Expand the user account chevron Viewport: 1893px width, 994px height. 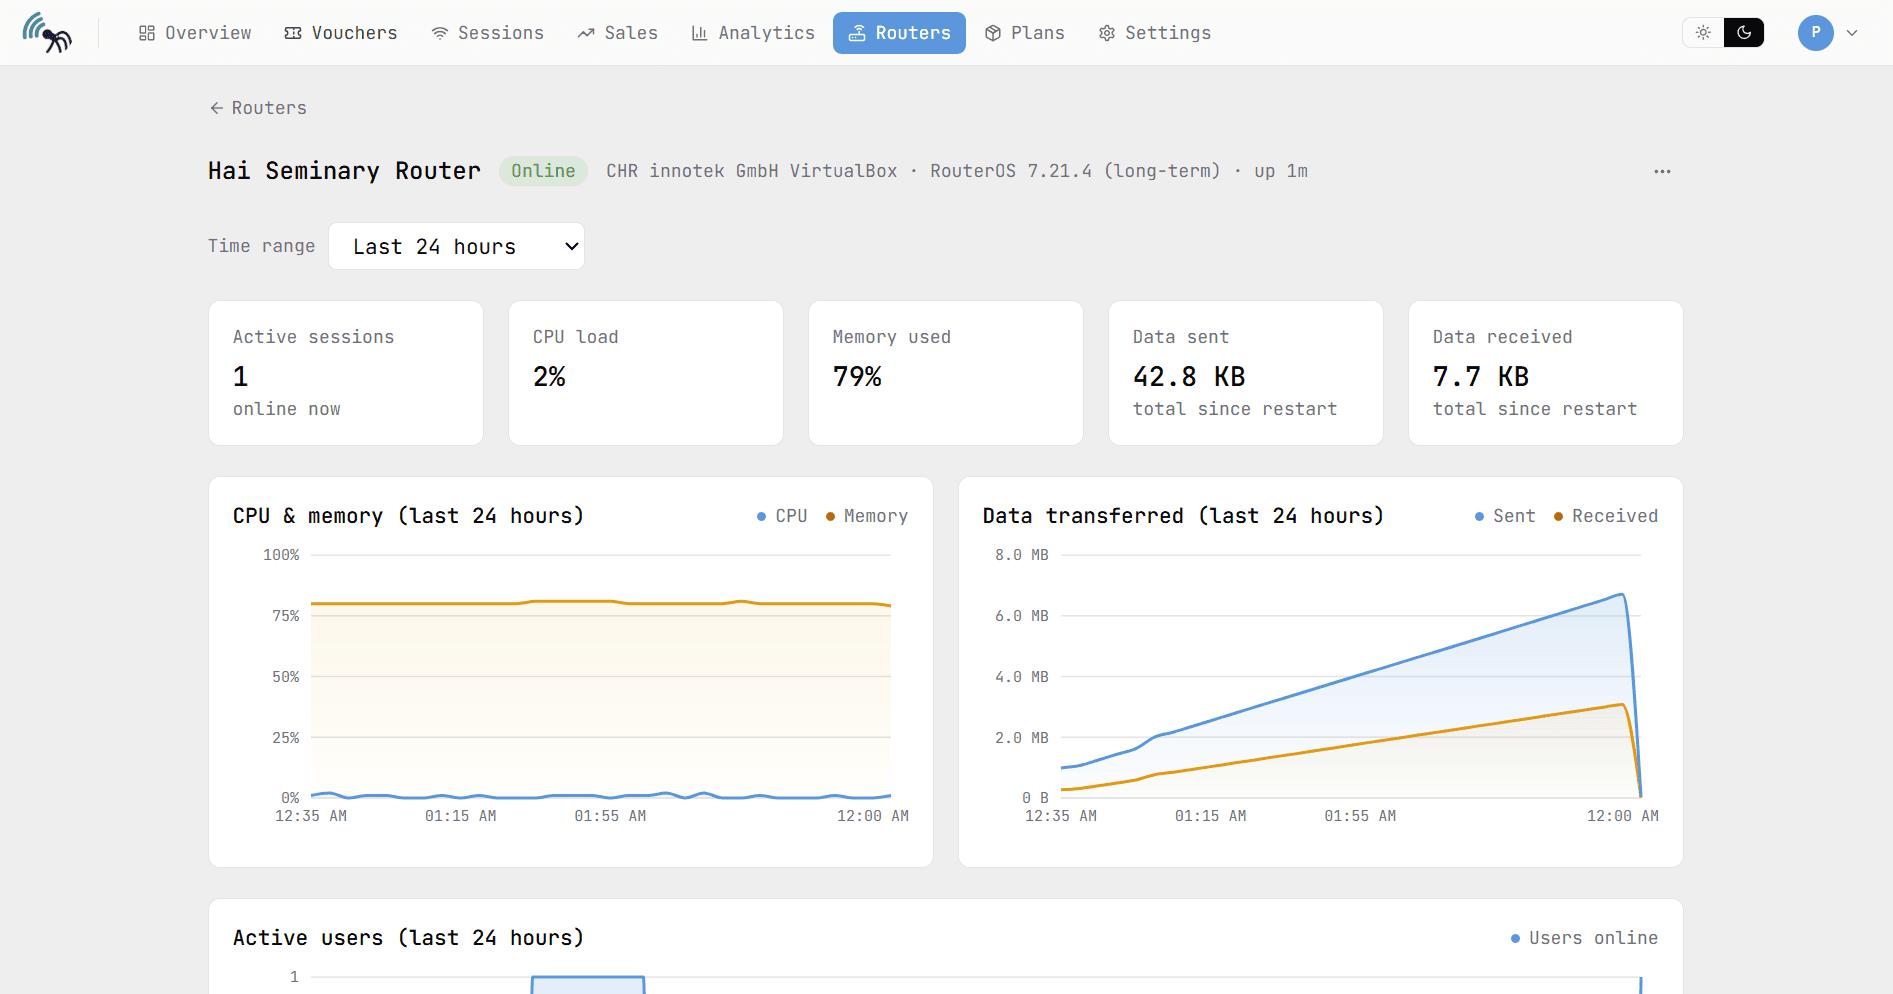point(1852,33)
